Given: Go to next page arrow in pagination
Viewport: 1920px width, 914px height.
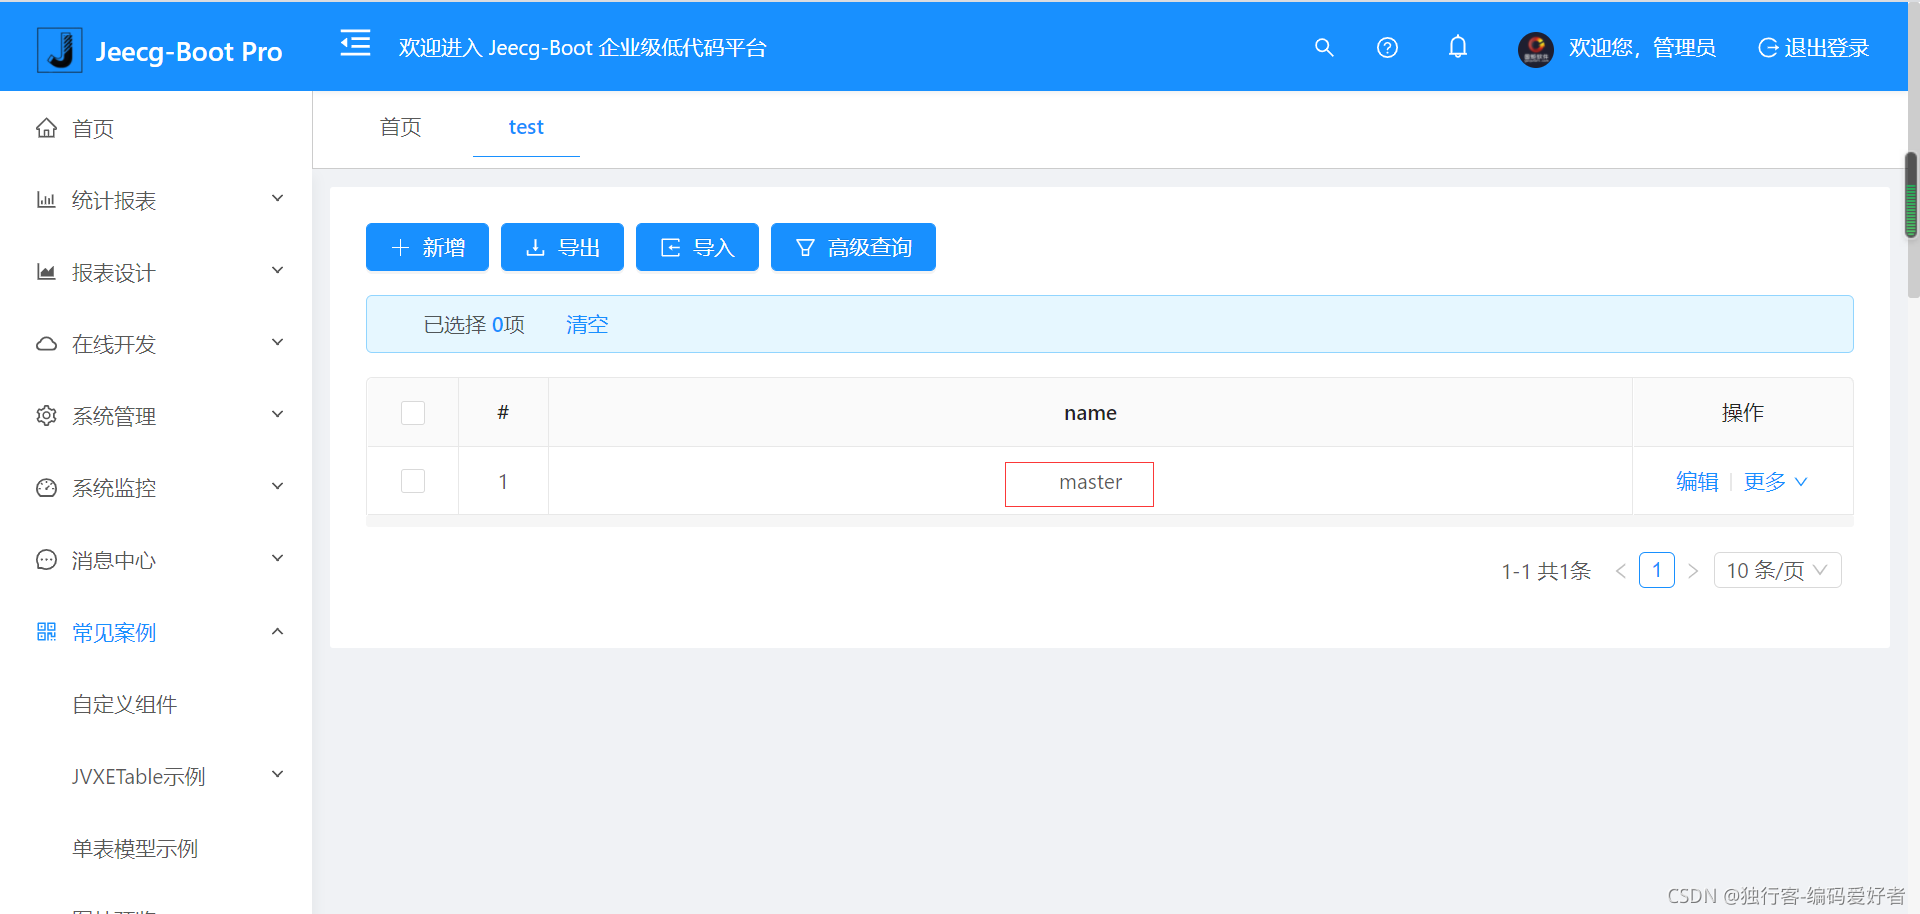Looking at the screenshot, I should coord(1693,571).
